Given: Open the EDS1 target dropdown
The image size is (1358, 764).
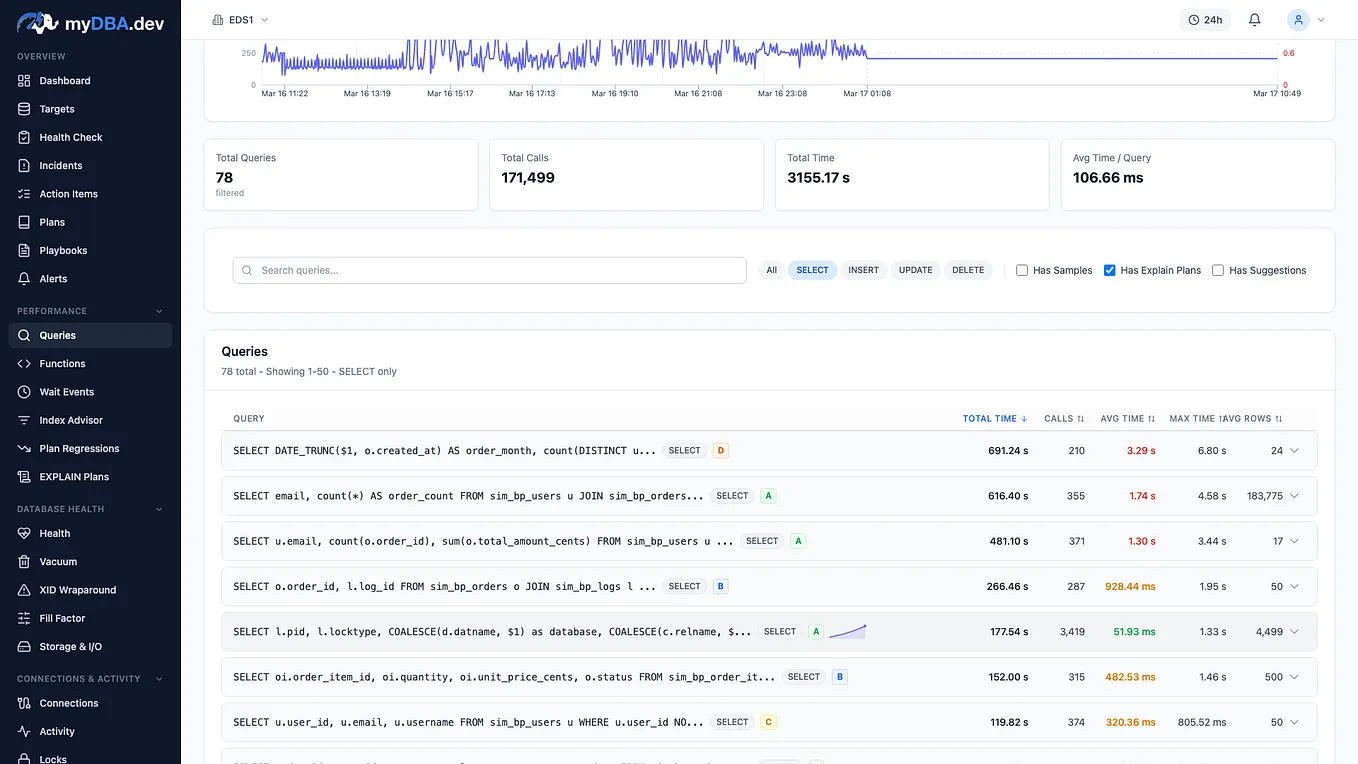Looking at the screenshot, I should [241, 20].
